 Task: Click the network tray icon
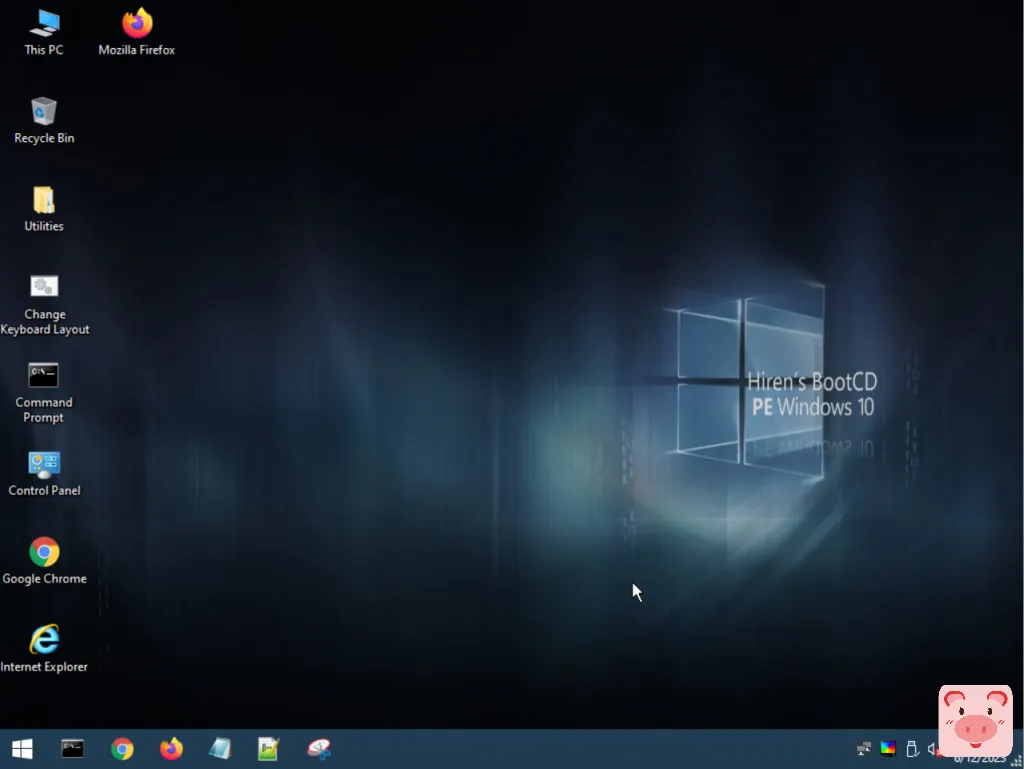[x=863, y=749]
